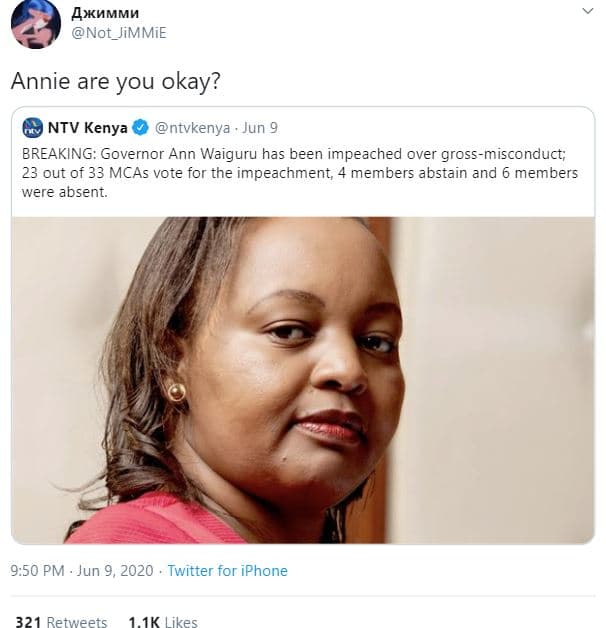Viewport: 606px width, 628px height.
Task: Open the @ntvkenya handle
Action: [x=192, y=128]
